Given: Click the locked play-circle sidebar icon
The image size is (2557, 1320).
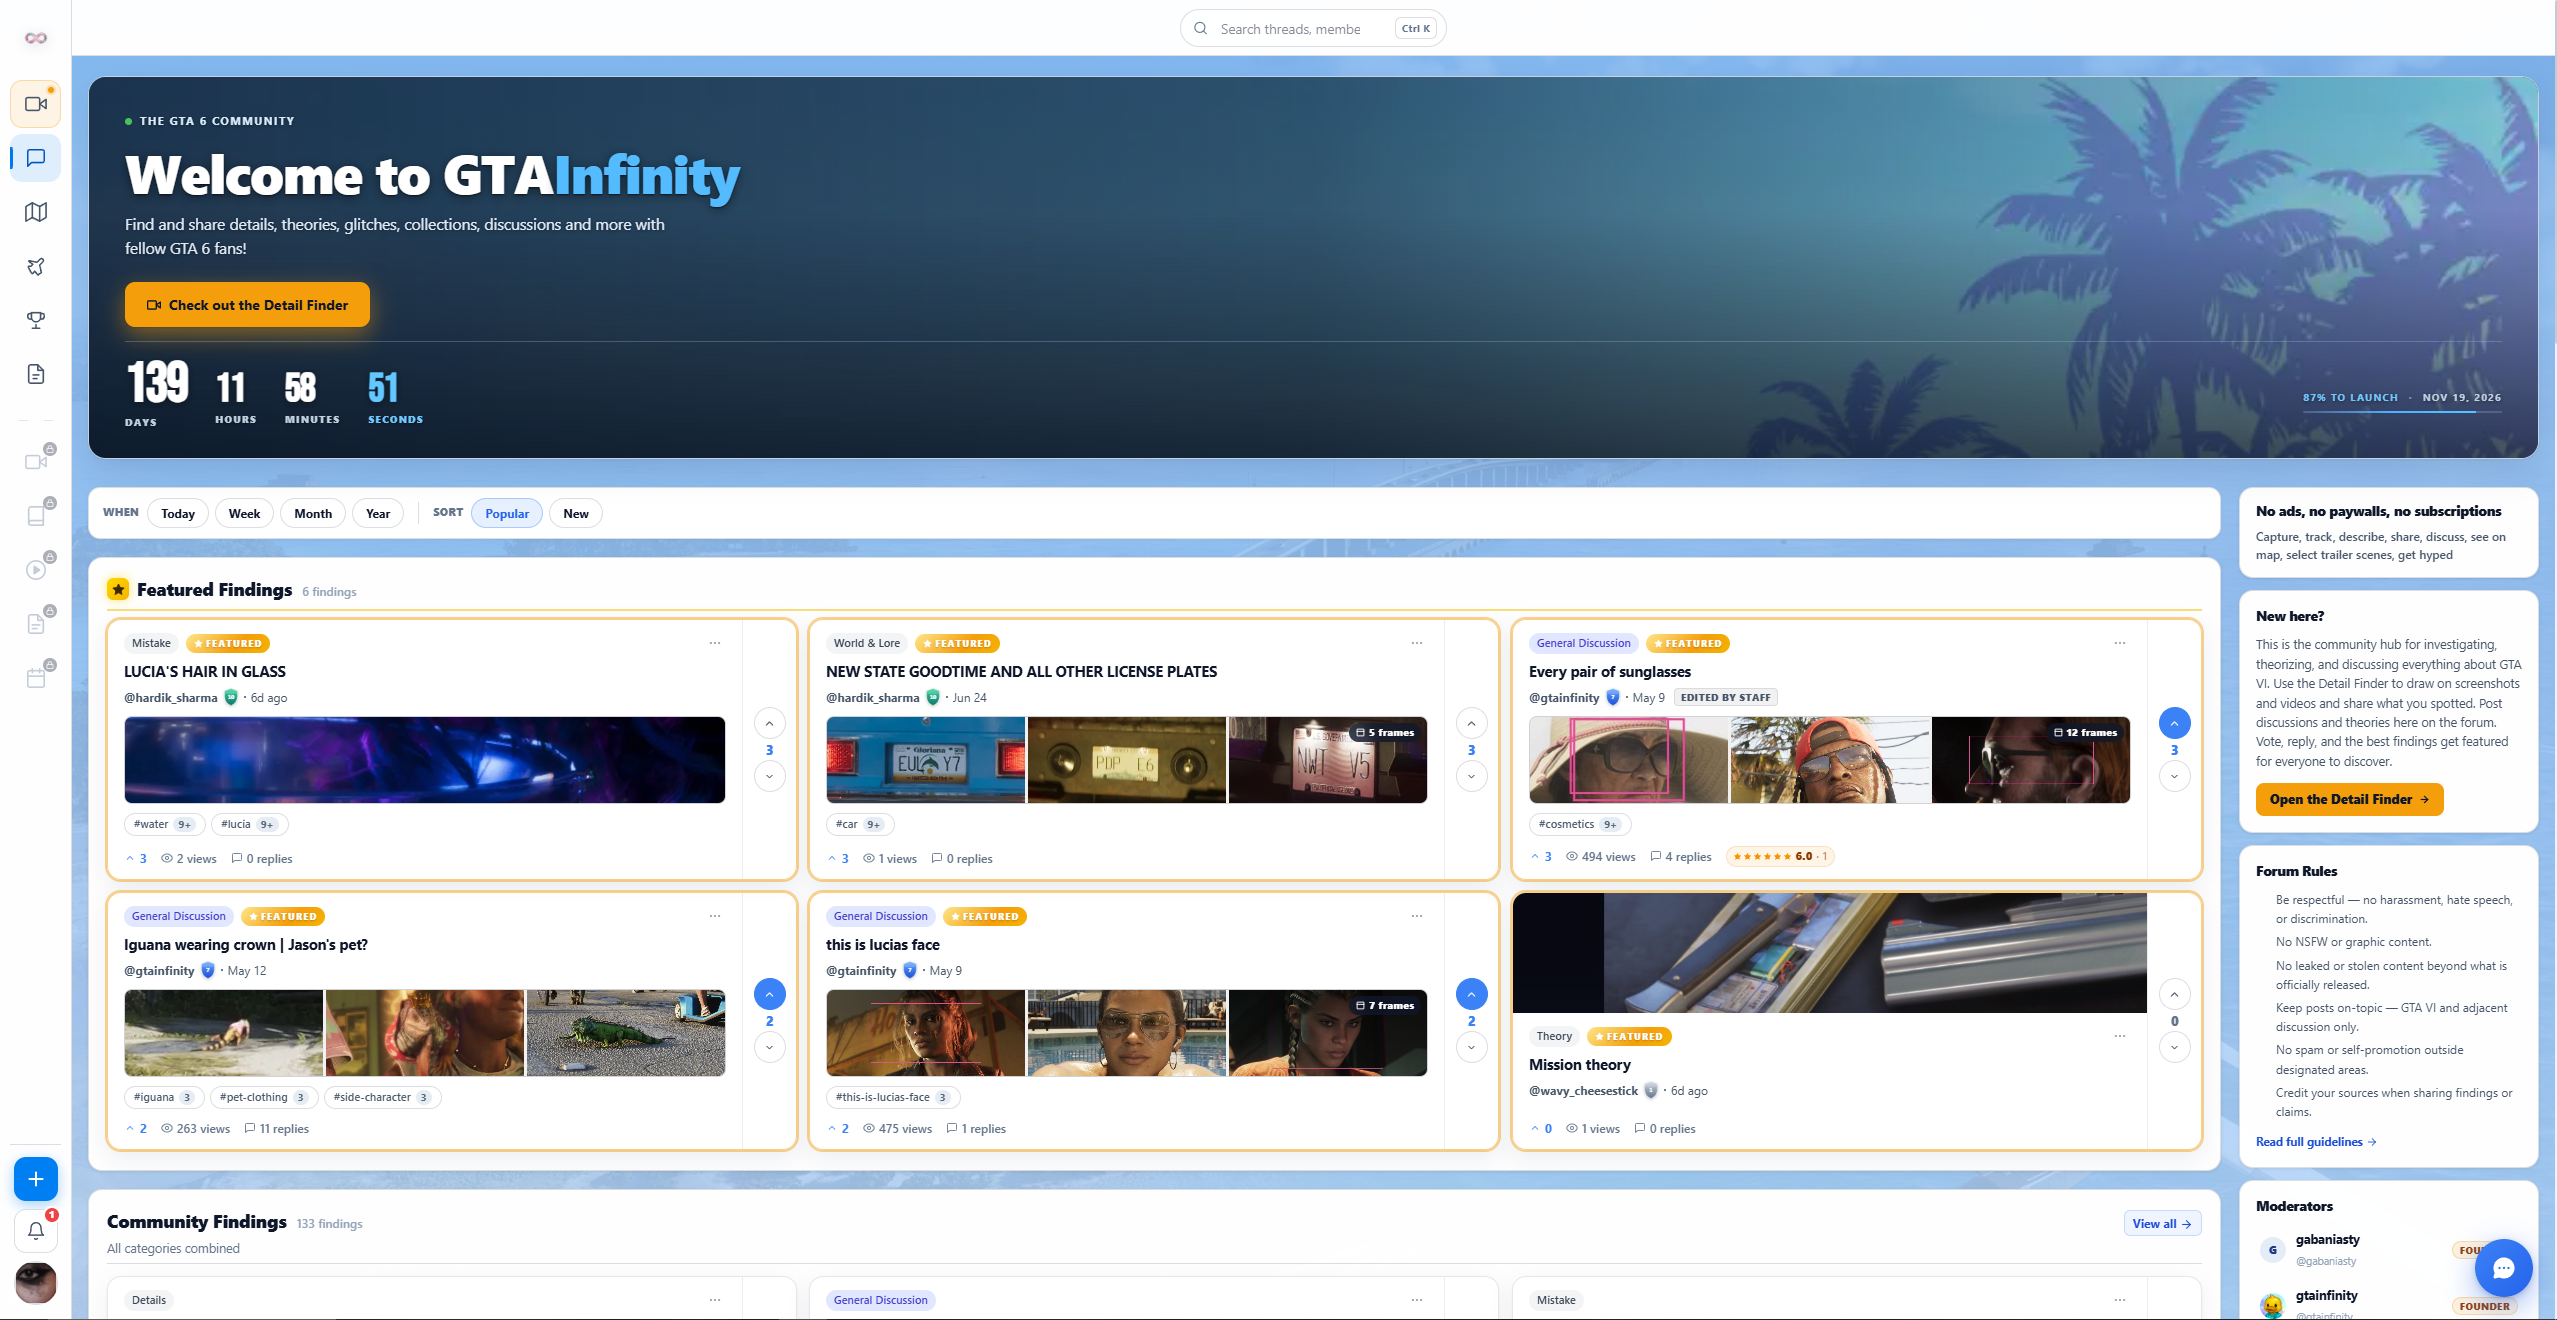Looking at the screenshot, I should pyautogui.click(x=36, y=569).
